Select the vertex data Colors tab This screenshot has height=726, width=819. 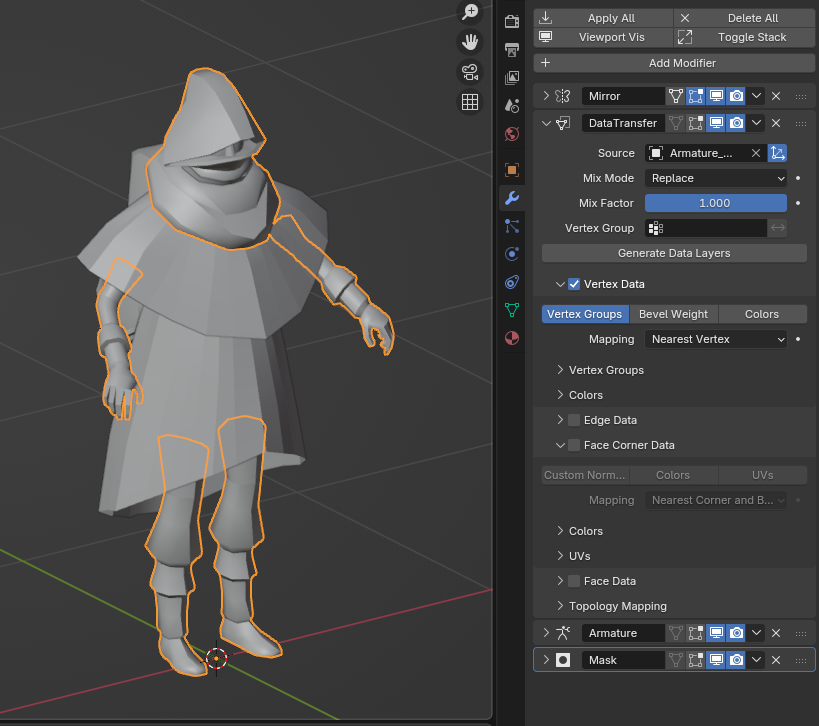pyautogui.click(x=761, y=314)
